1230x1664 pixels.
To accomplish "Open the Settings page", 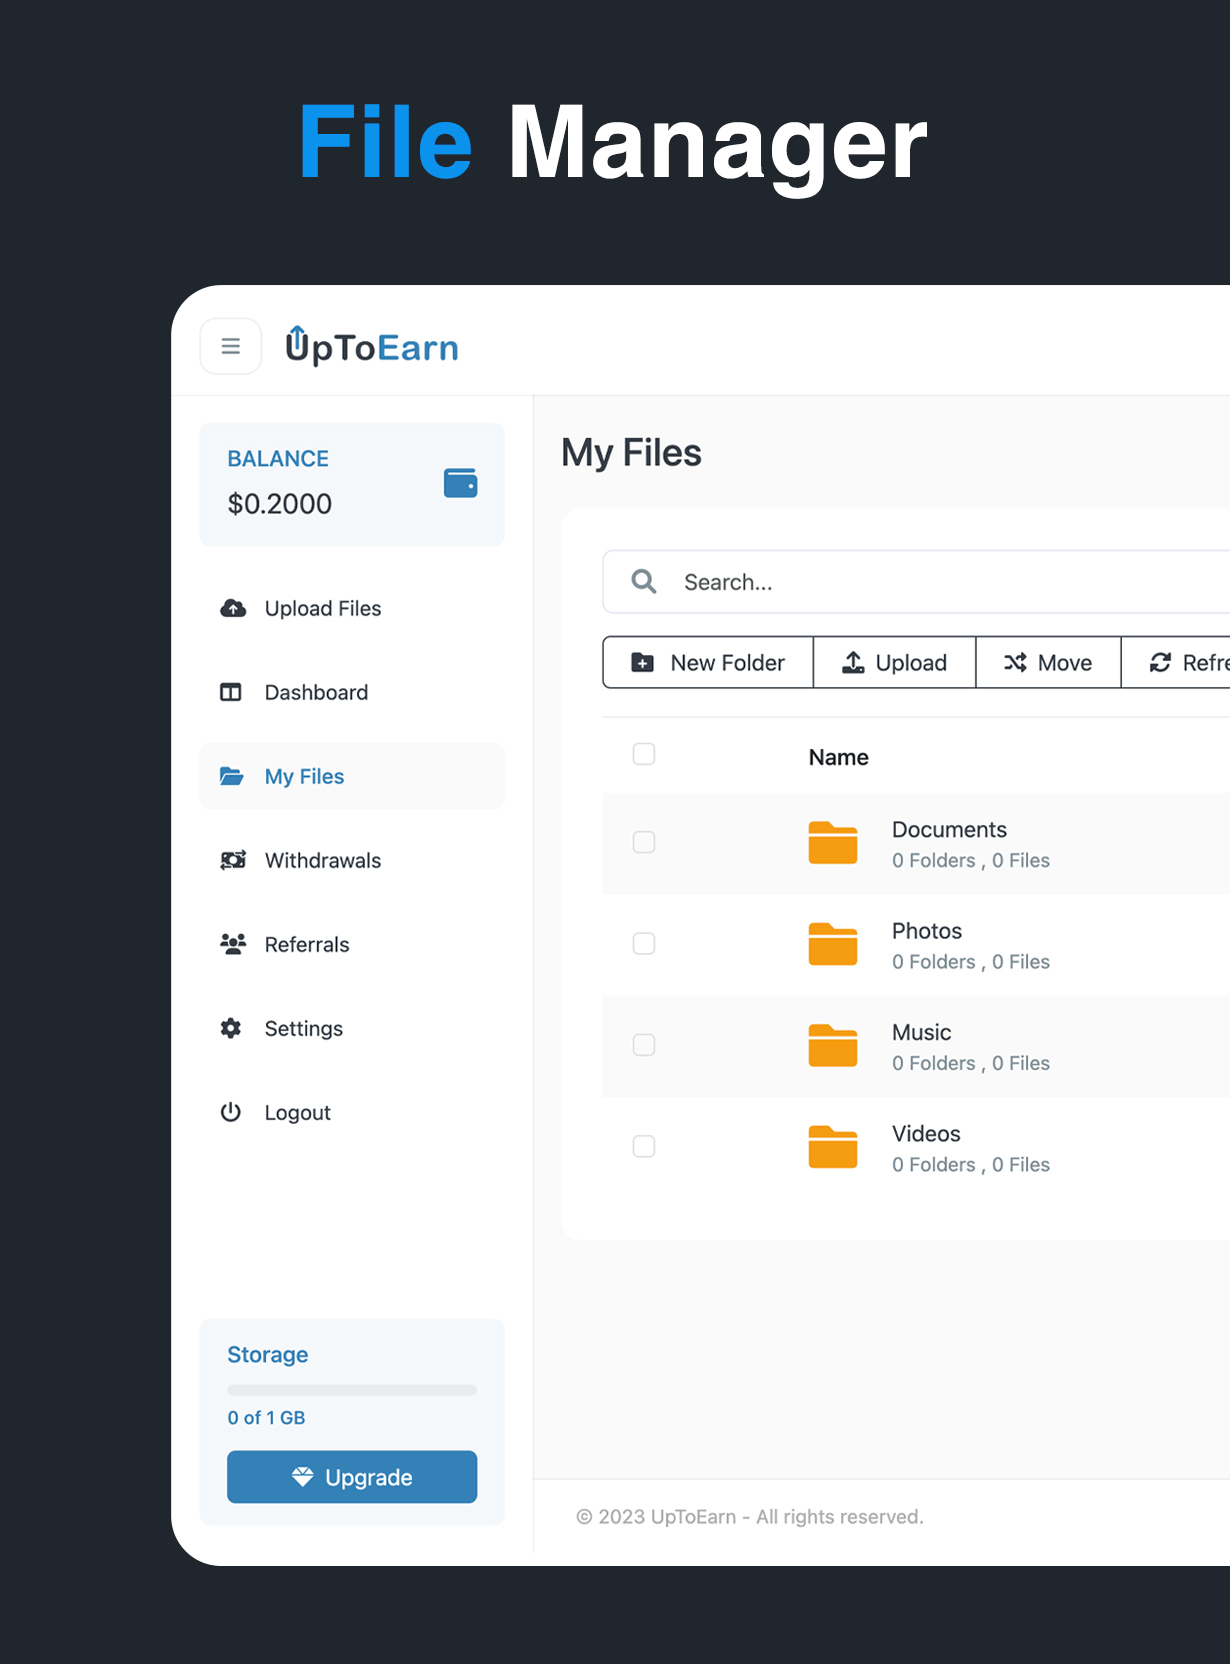I will click(352, 1028).
